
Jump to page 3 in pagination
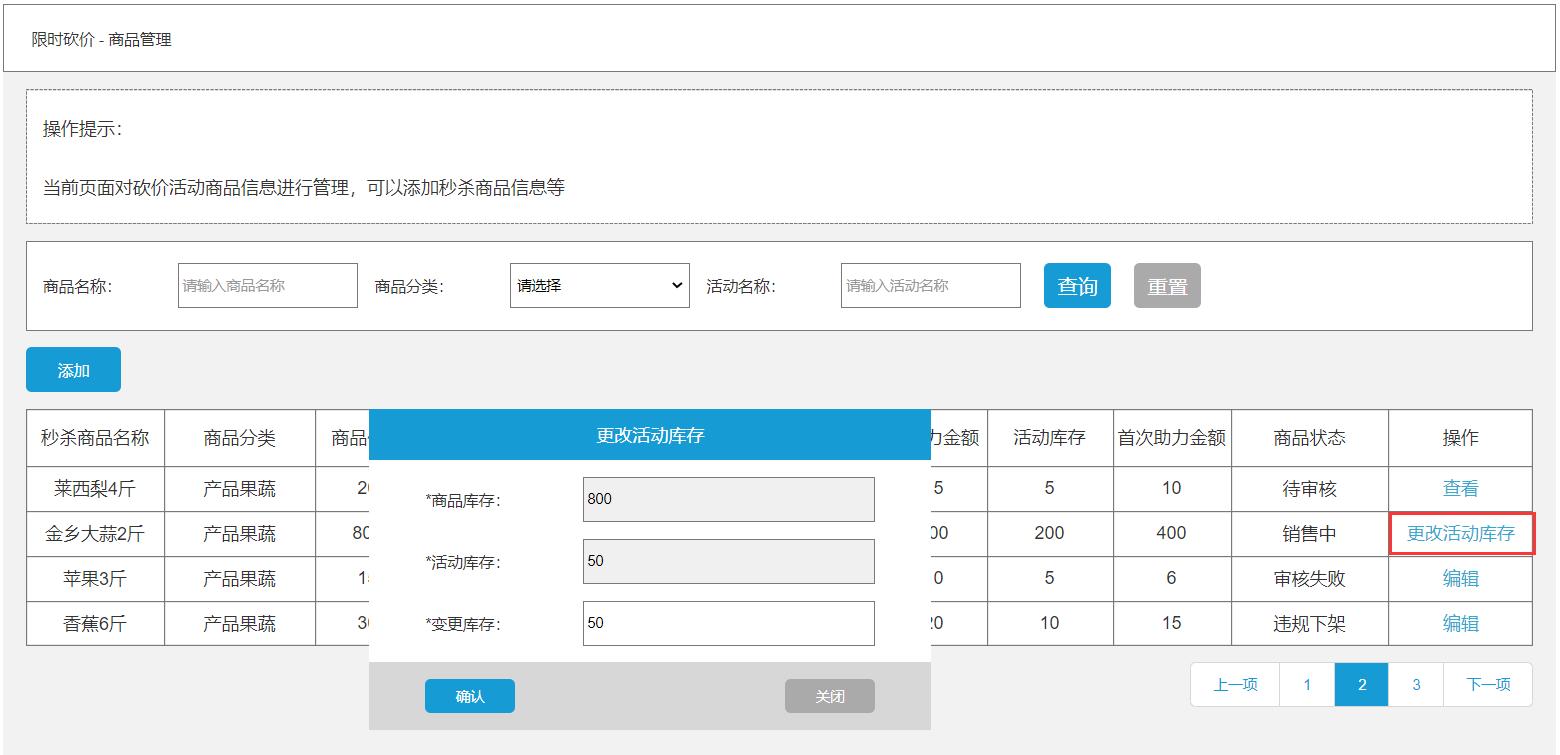click(x=1415, y=684)
